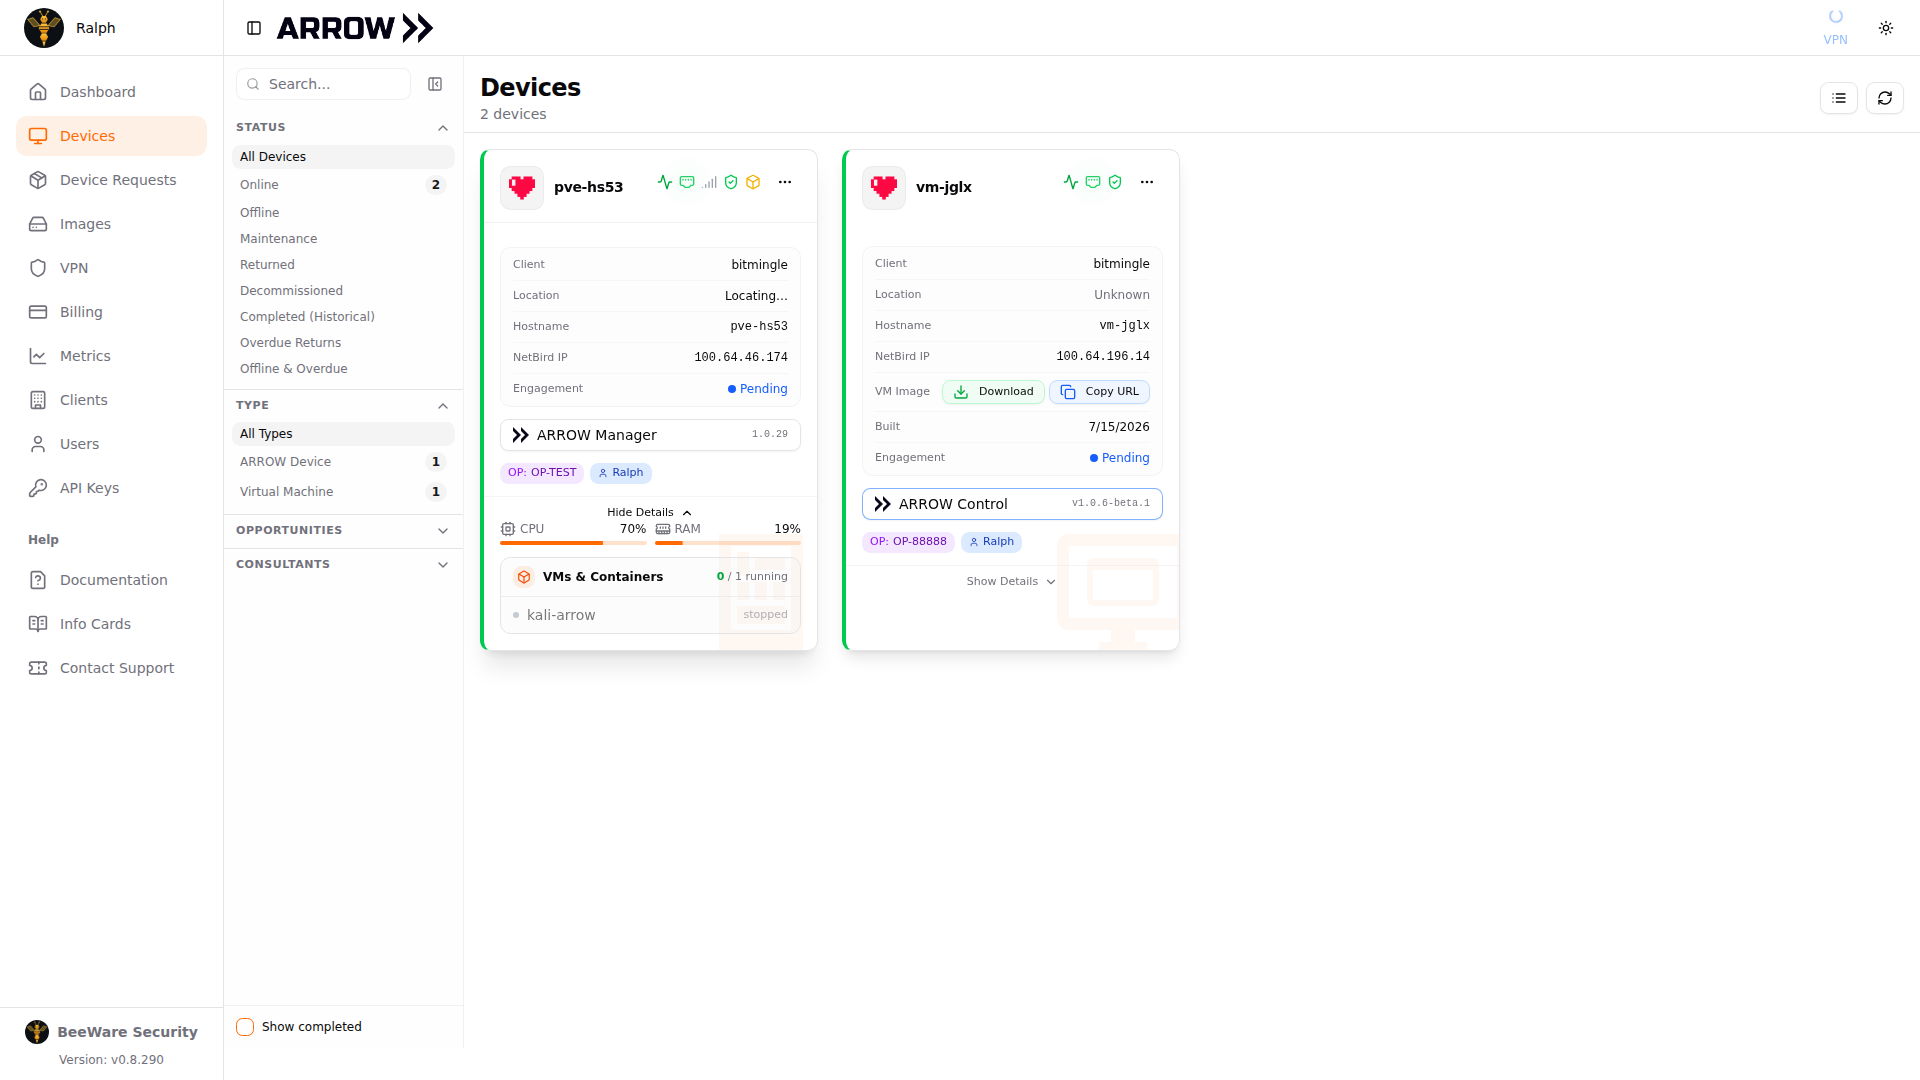Viewport: 1920px width, 1080px height.
Task: Open Info Cards
Action: click(x=111, y=624)
